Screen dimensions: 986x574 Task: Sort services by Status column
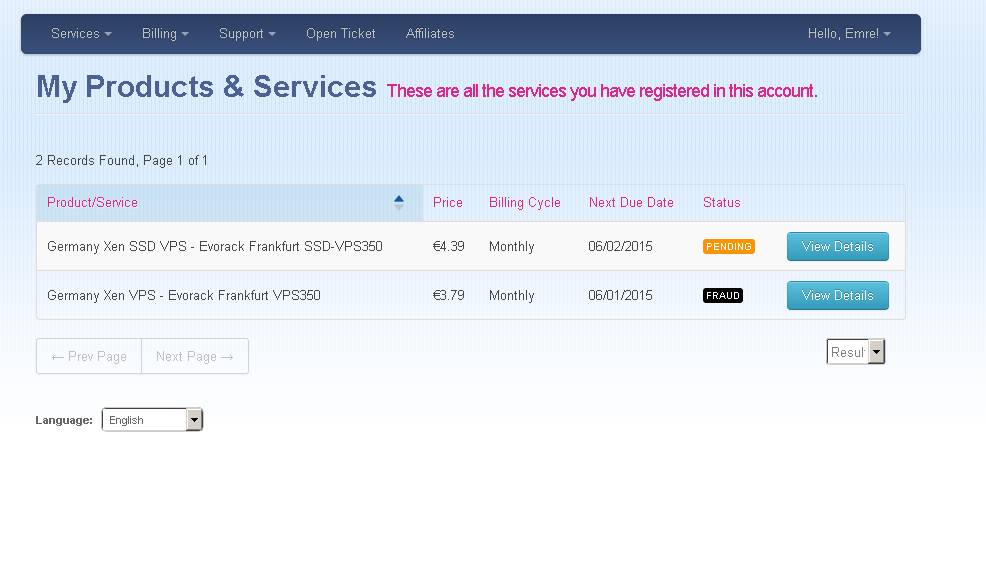721,202
